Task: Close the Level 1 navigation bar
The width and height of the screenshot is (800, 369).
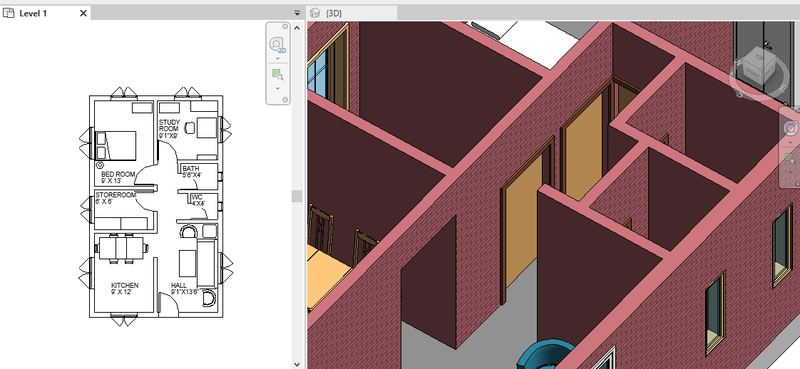Action: click(285, 26)
